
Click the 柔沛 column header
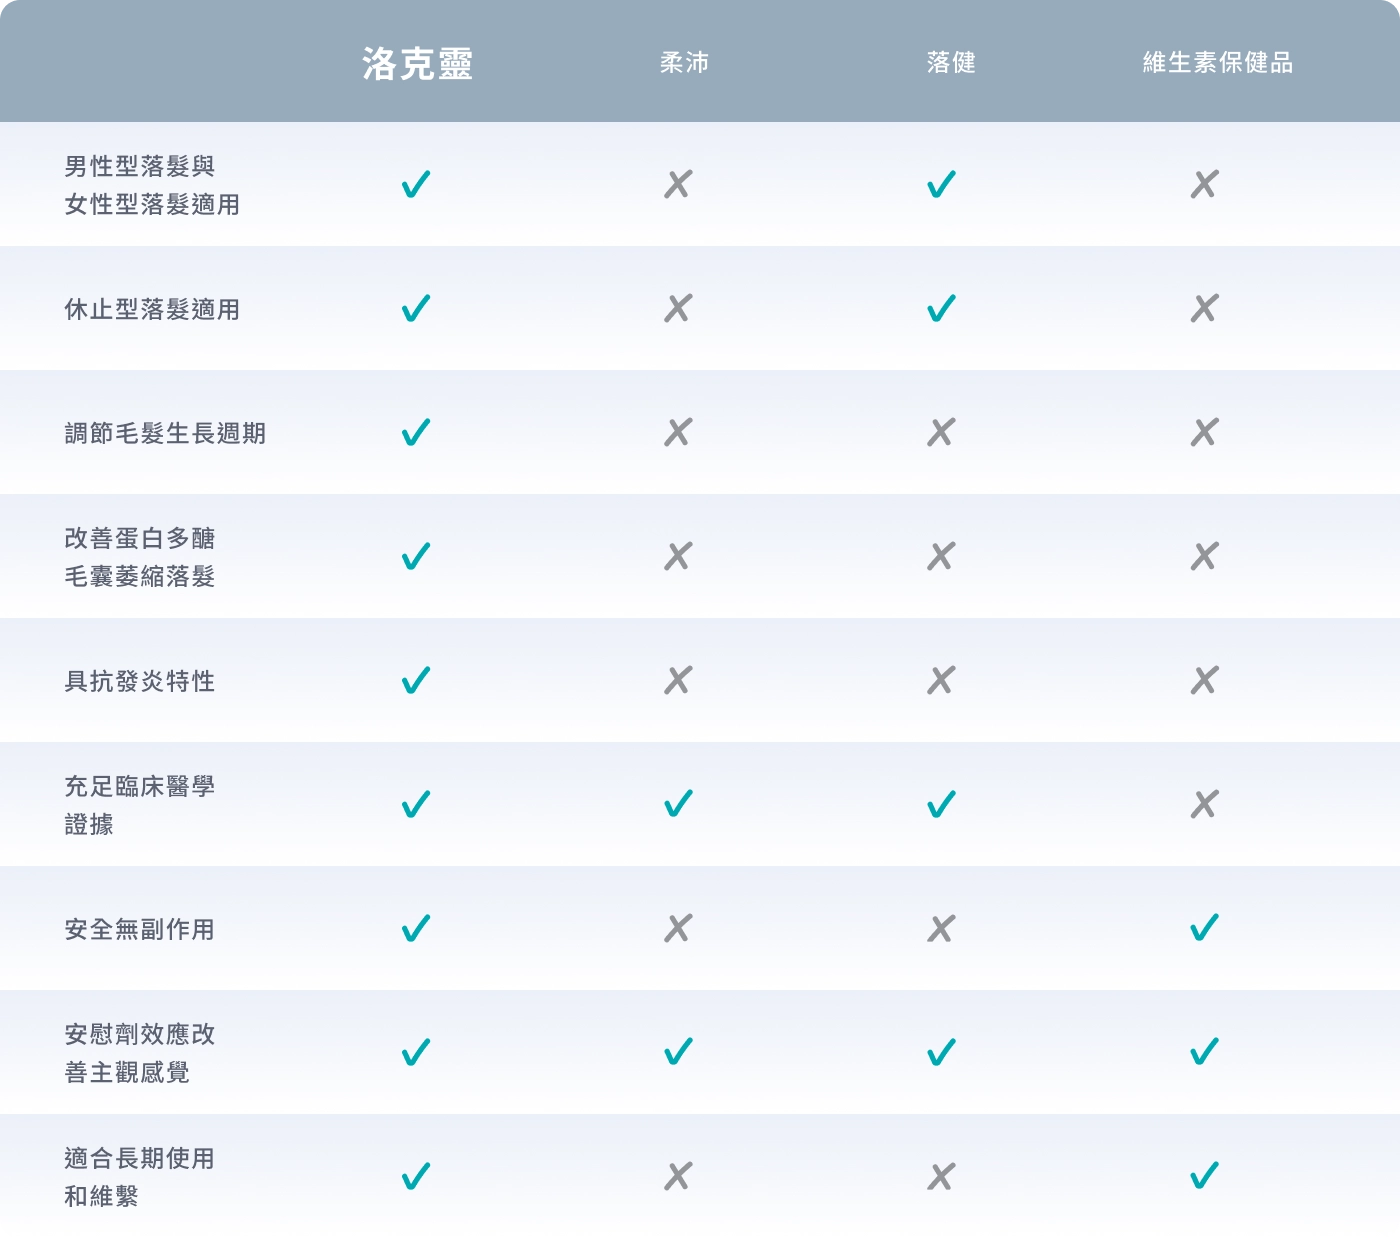[684, 63]
